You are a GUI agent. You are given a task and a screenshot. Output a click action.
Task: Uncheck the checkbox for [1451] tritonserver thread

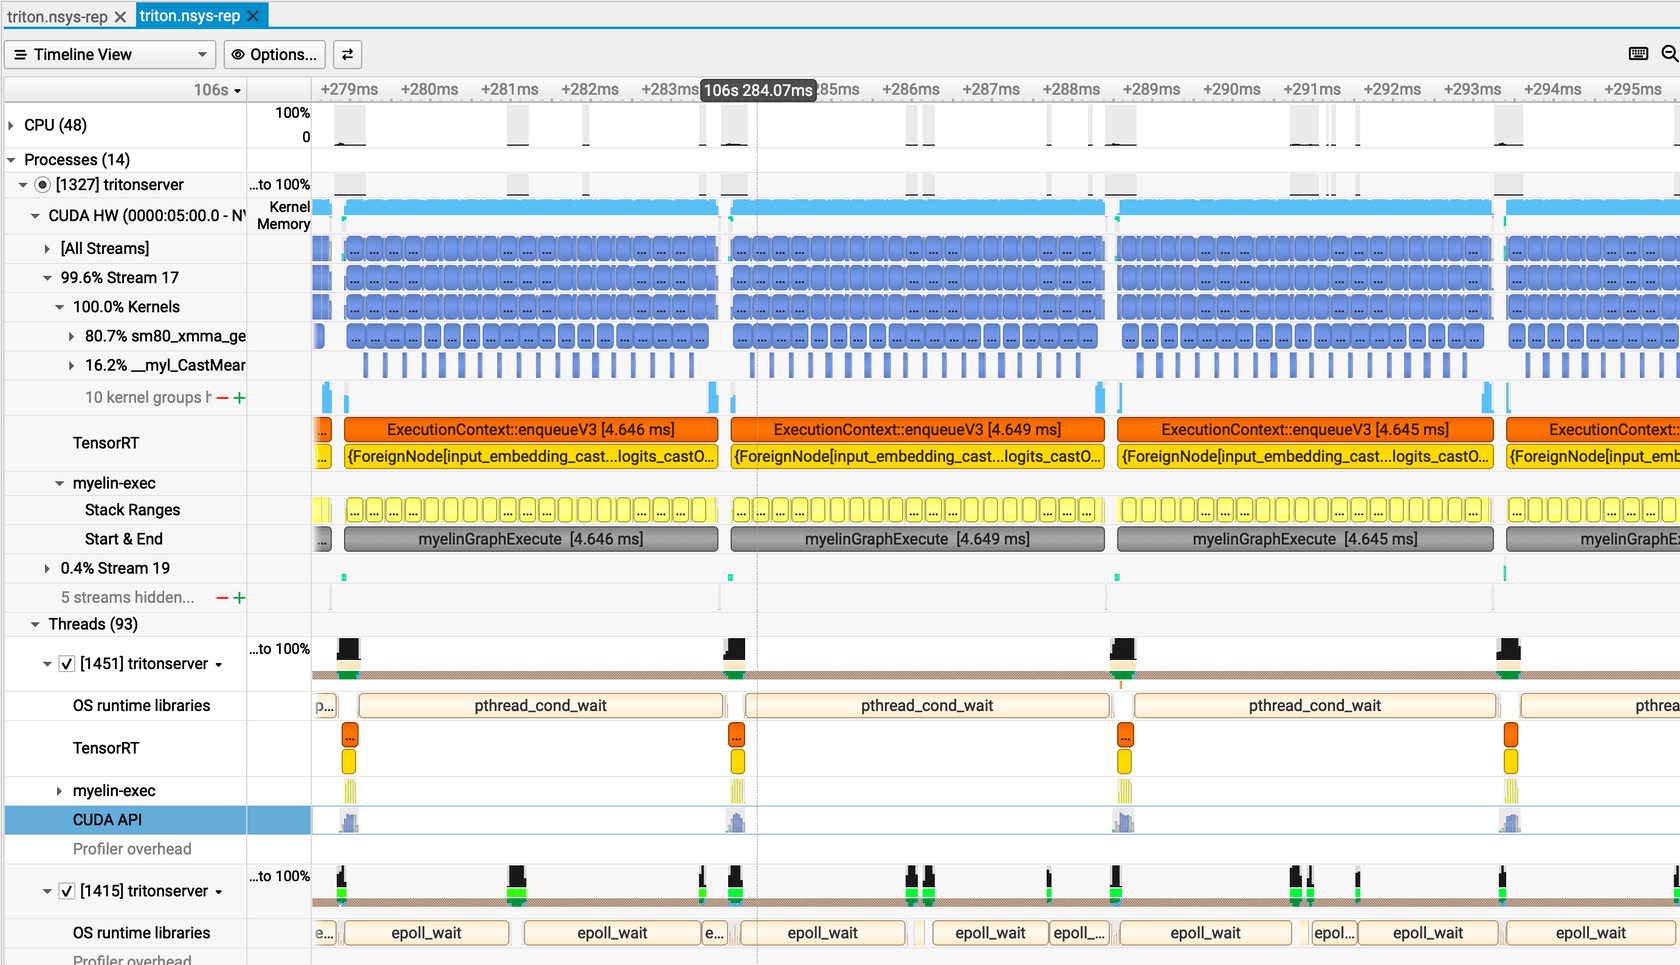(x=66, y=663)
